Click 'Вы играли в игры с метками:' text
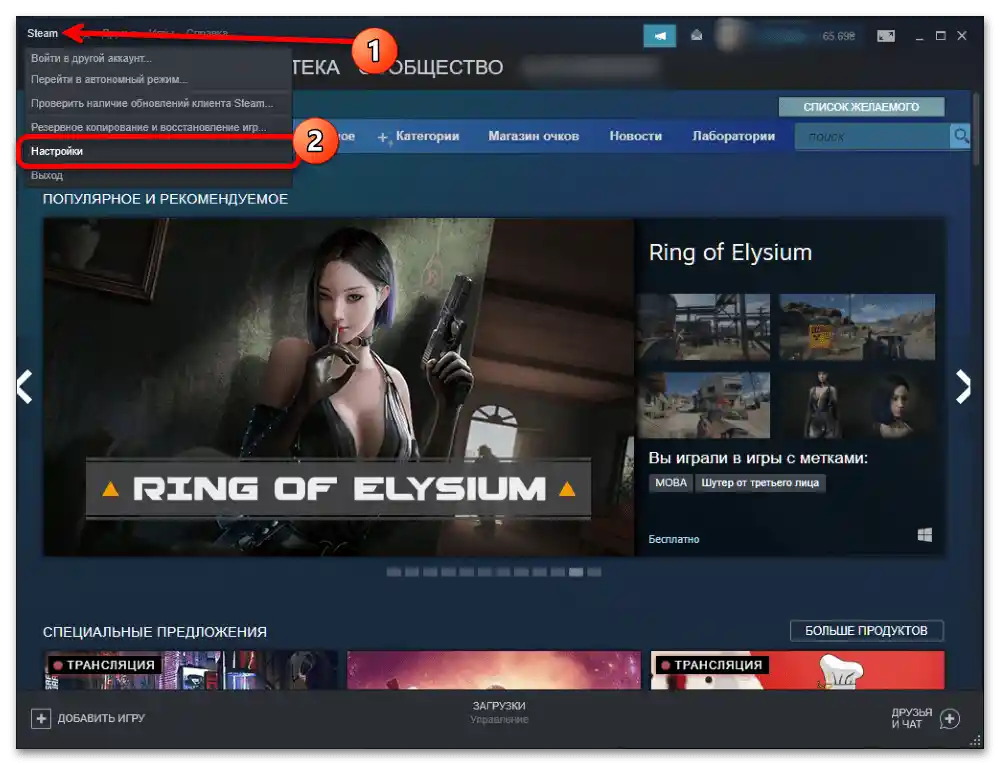 point(758,458)
